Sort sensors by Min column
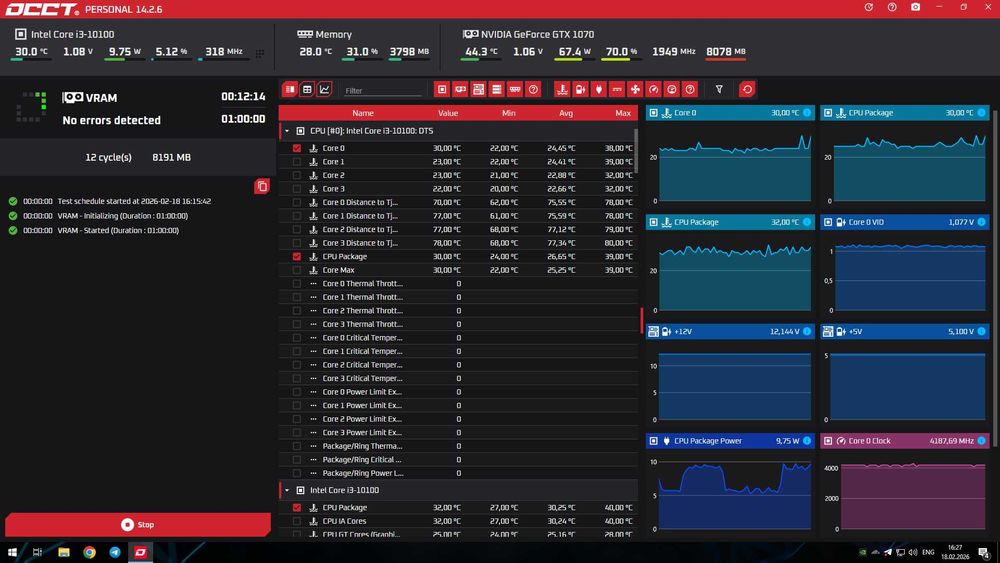The image size is (1000, 563). click(x=508, y=113)
